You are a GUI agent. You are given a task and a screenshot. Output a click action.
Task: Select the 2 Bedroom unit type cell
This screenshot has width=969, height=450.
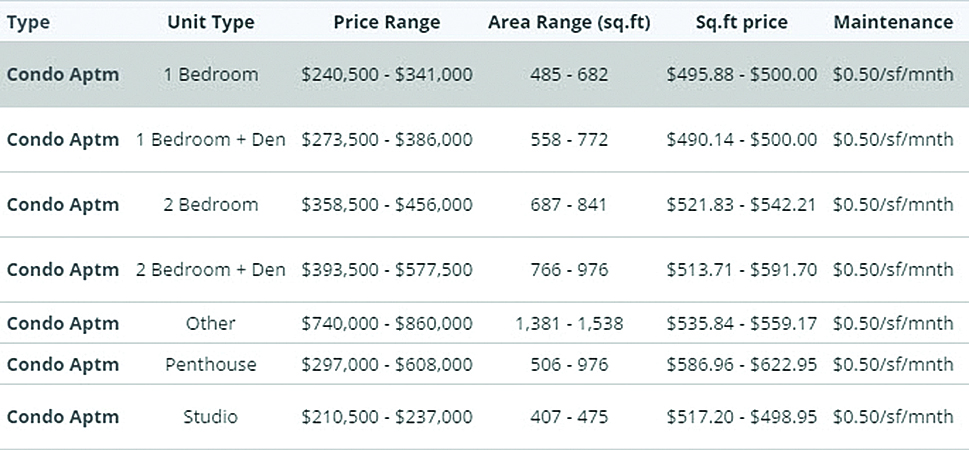point(211,205)
